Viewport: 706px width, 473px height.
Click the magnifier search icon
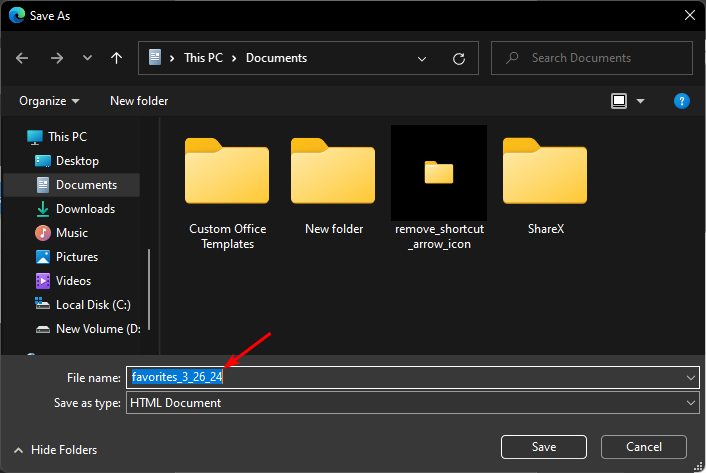point(512,58)
